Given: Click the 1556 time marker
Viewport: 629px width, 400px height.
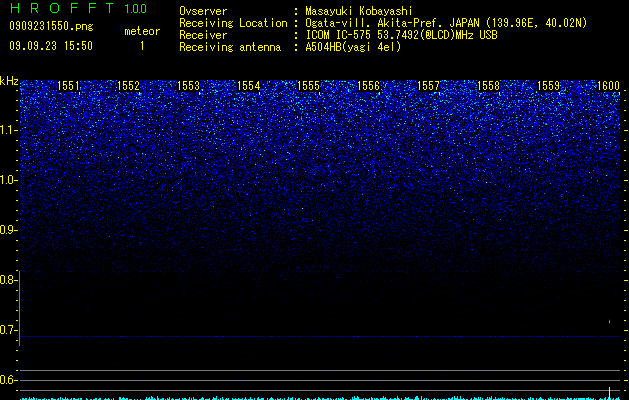Looking at the screenshot, I should pyautogui.click(x=369, y=86).
